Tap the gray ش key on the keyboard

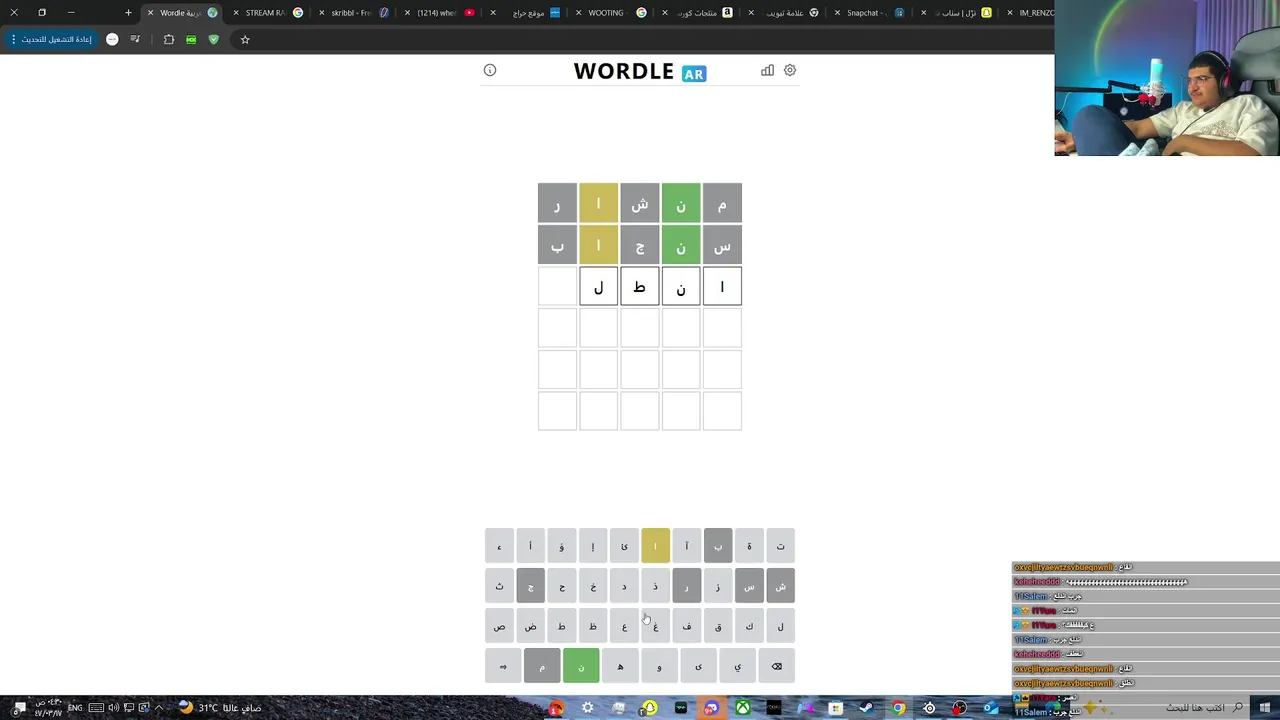coord(781,586)
